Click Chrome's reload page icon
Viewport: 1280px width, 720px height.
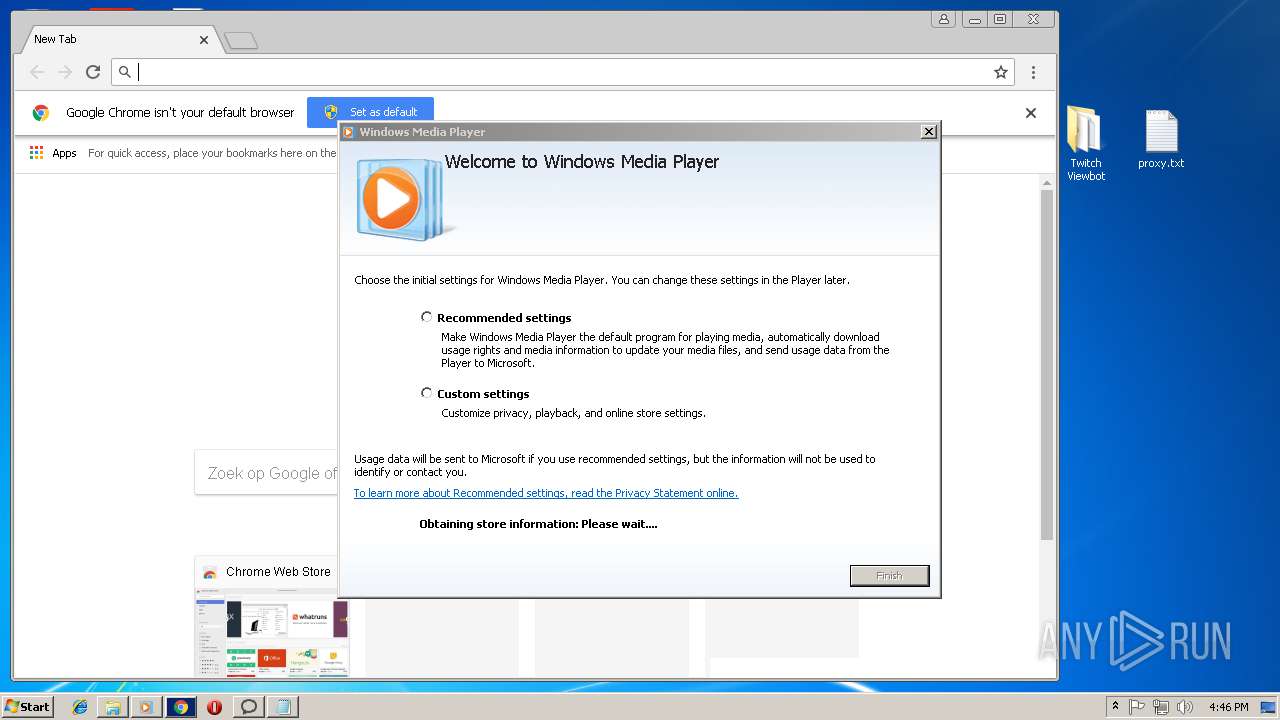tap(93, 72)
